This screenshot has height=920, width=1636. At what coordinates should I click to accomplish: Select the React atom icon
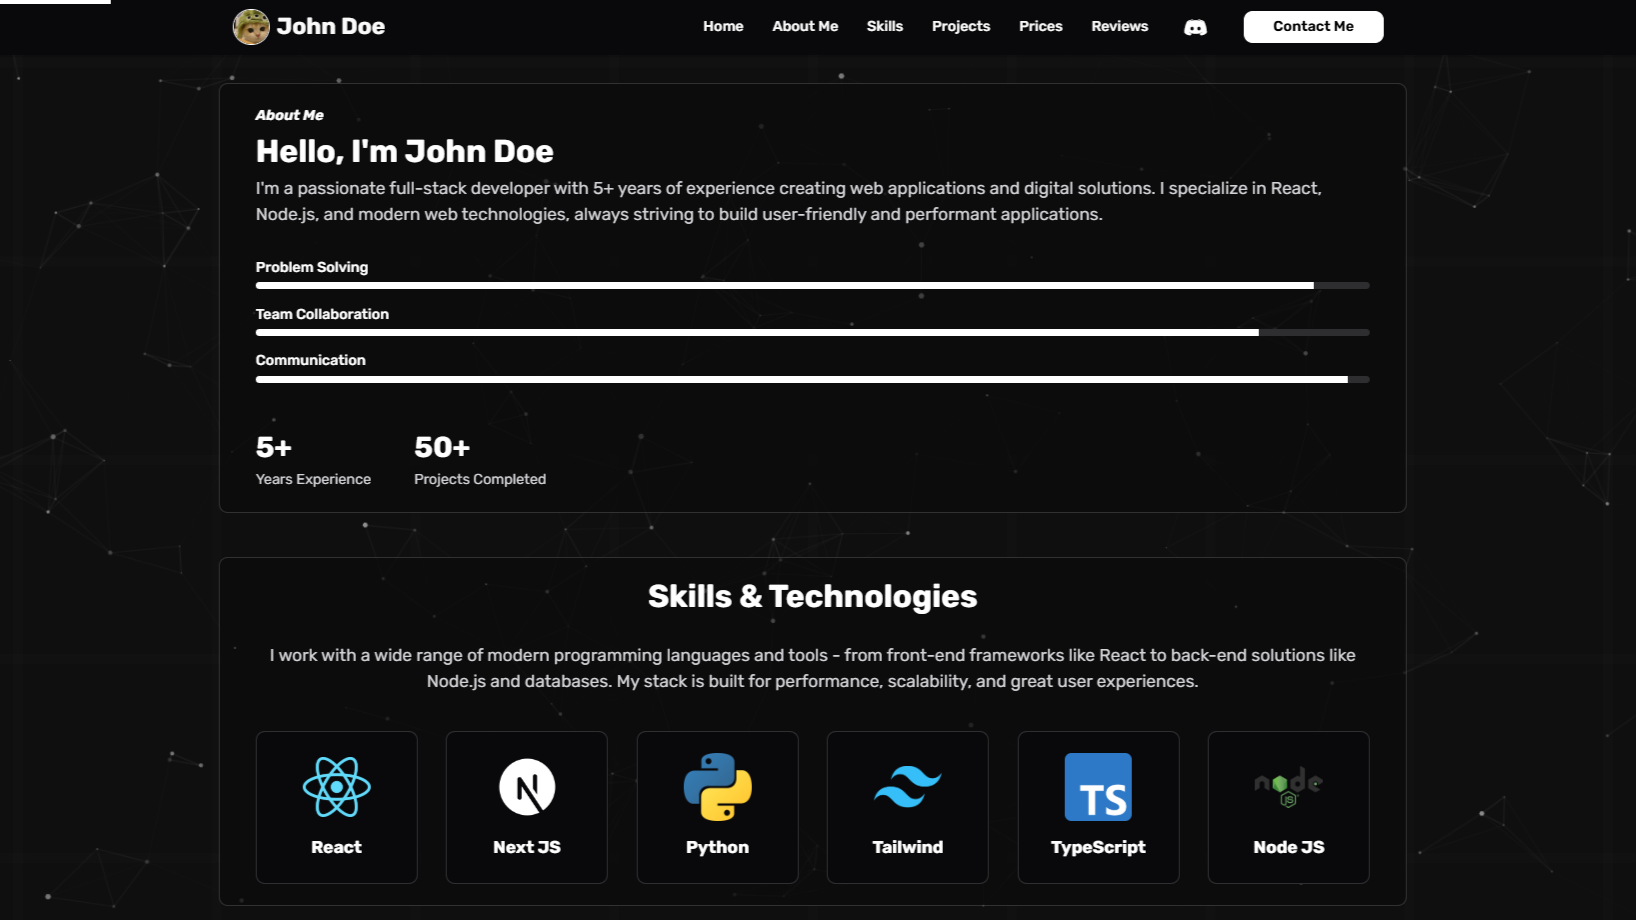pyautogui.click(x=336, y=787)
